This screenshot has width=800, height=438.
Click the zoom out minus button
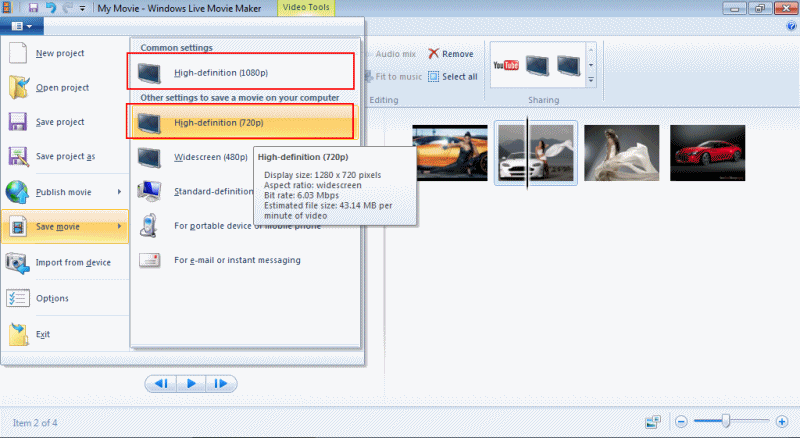681,422
